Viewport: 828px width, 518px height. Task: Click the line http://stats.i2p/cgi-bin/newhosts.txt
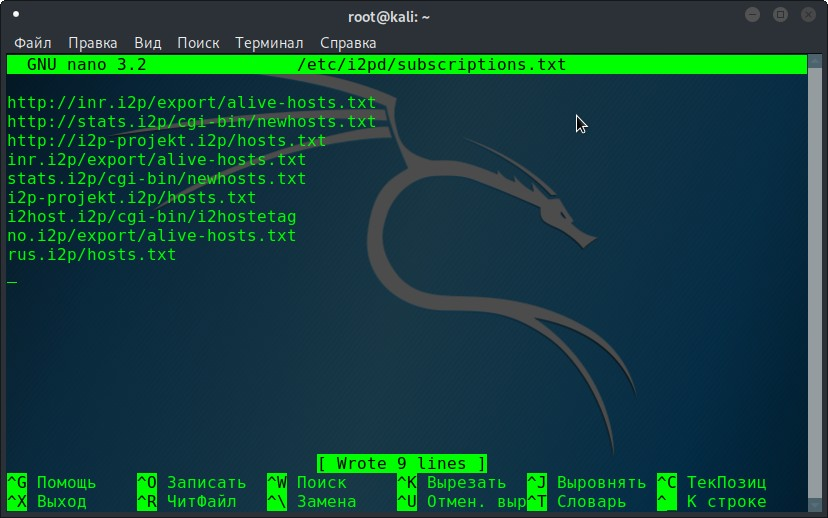pyautogui.click(x=191, y=121)
